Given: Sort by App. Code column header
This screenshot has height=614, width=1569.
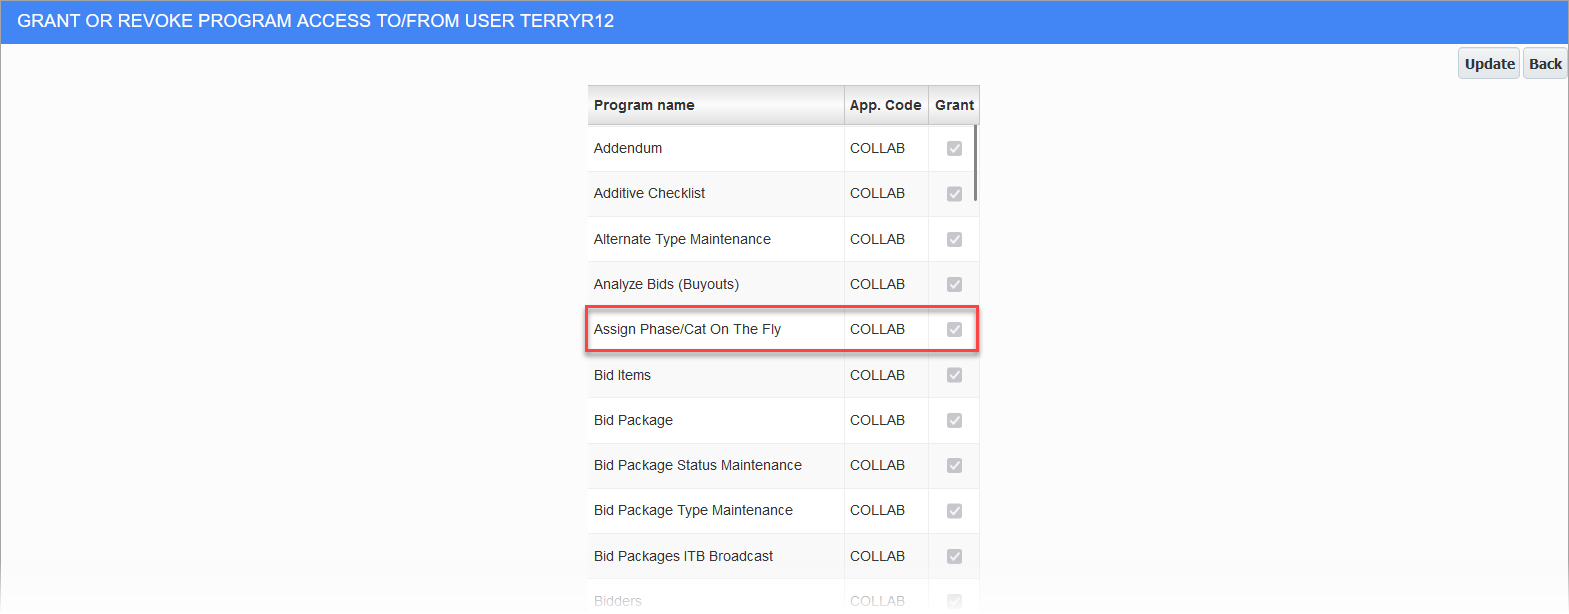Looking at the screenshot, I should [886, 105].
